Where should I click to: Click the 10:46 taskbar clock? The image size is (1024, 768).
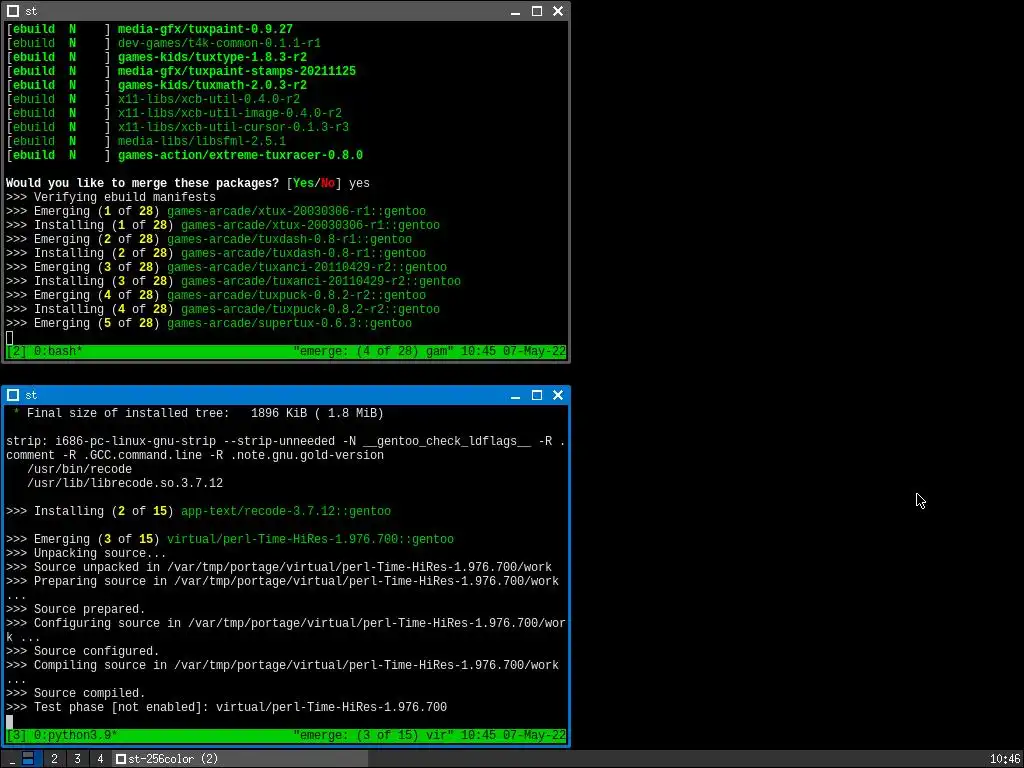pyautogui.click(x=1004, y=759)
